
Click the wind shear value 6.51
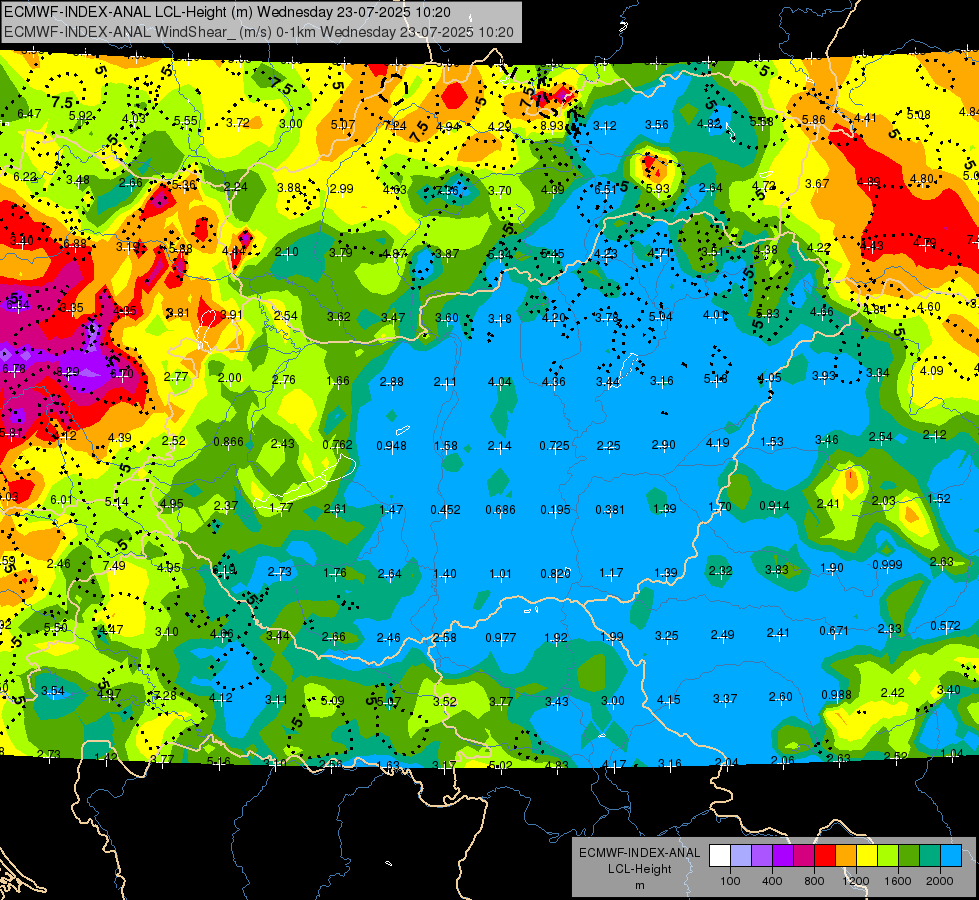(605, 189)
